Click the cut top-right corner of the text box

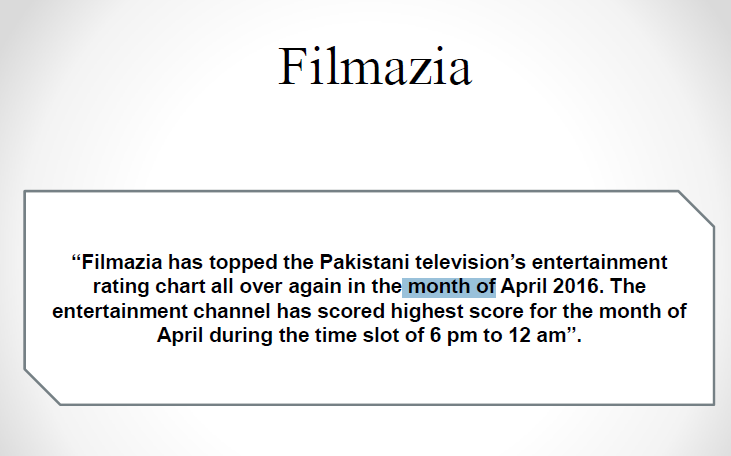[696, 208]
